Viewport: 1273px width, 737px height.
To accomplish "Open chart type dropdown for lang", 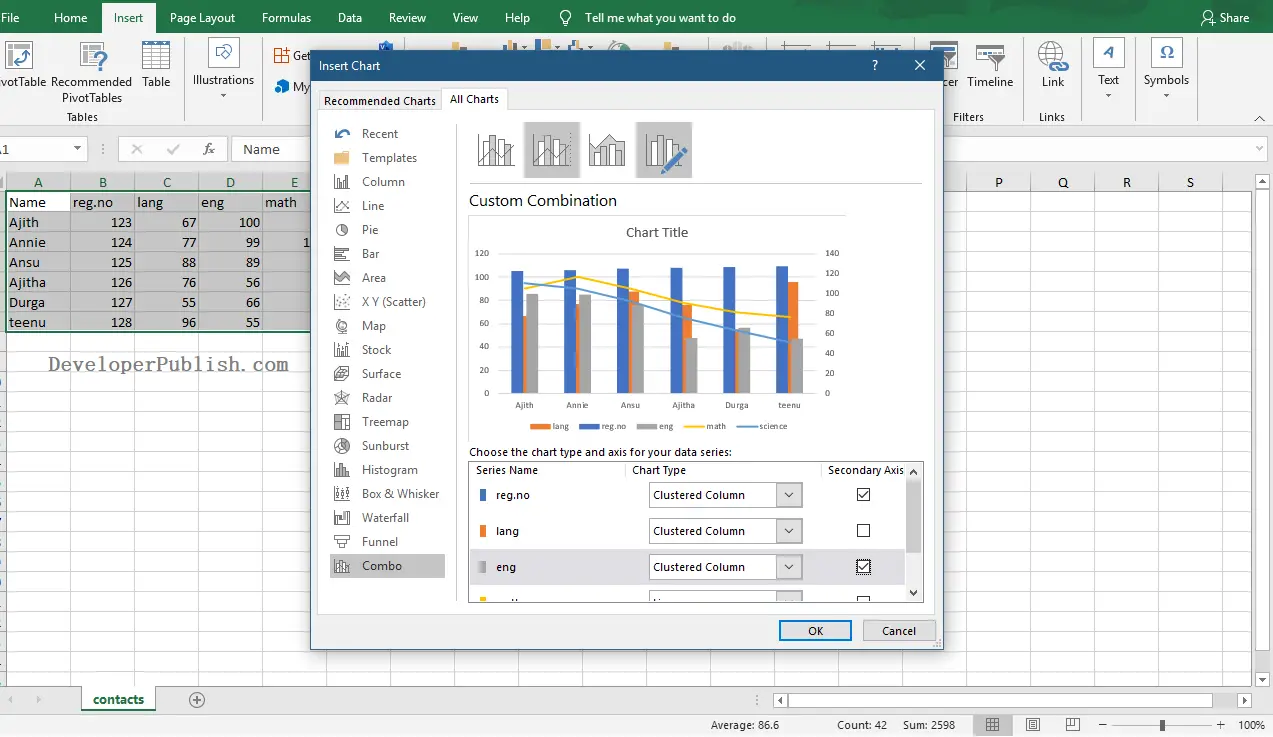I will [789, 531].
